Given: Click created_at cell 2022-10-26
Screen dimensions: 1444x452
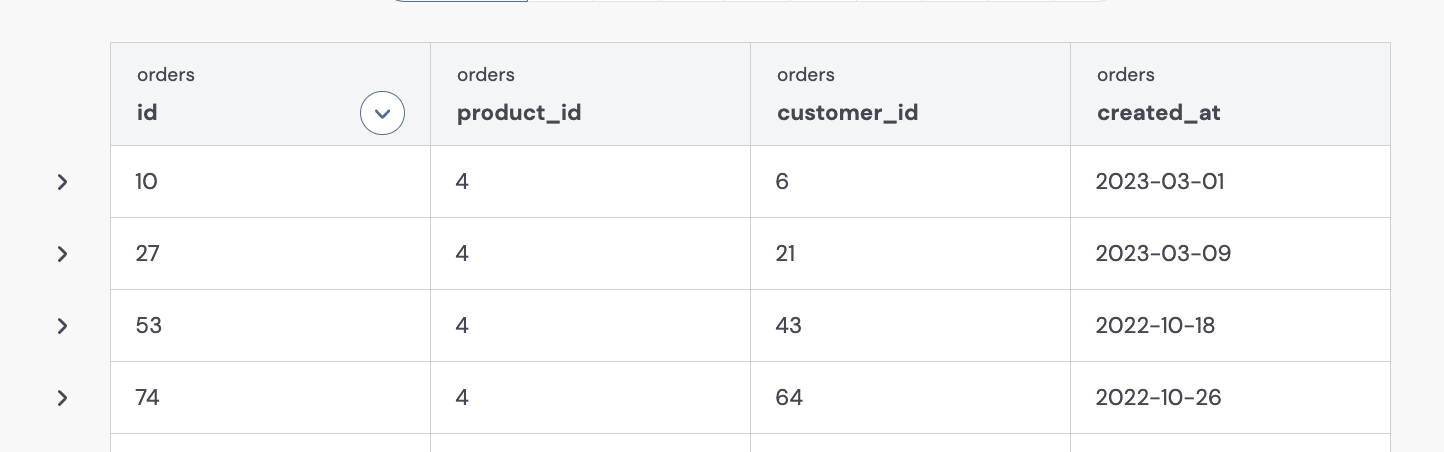Looking at the screenshot, I should click(x=1230, y=398).
